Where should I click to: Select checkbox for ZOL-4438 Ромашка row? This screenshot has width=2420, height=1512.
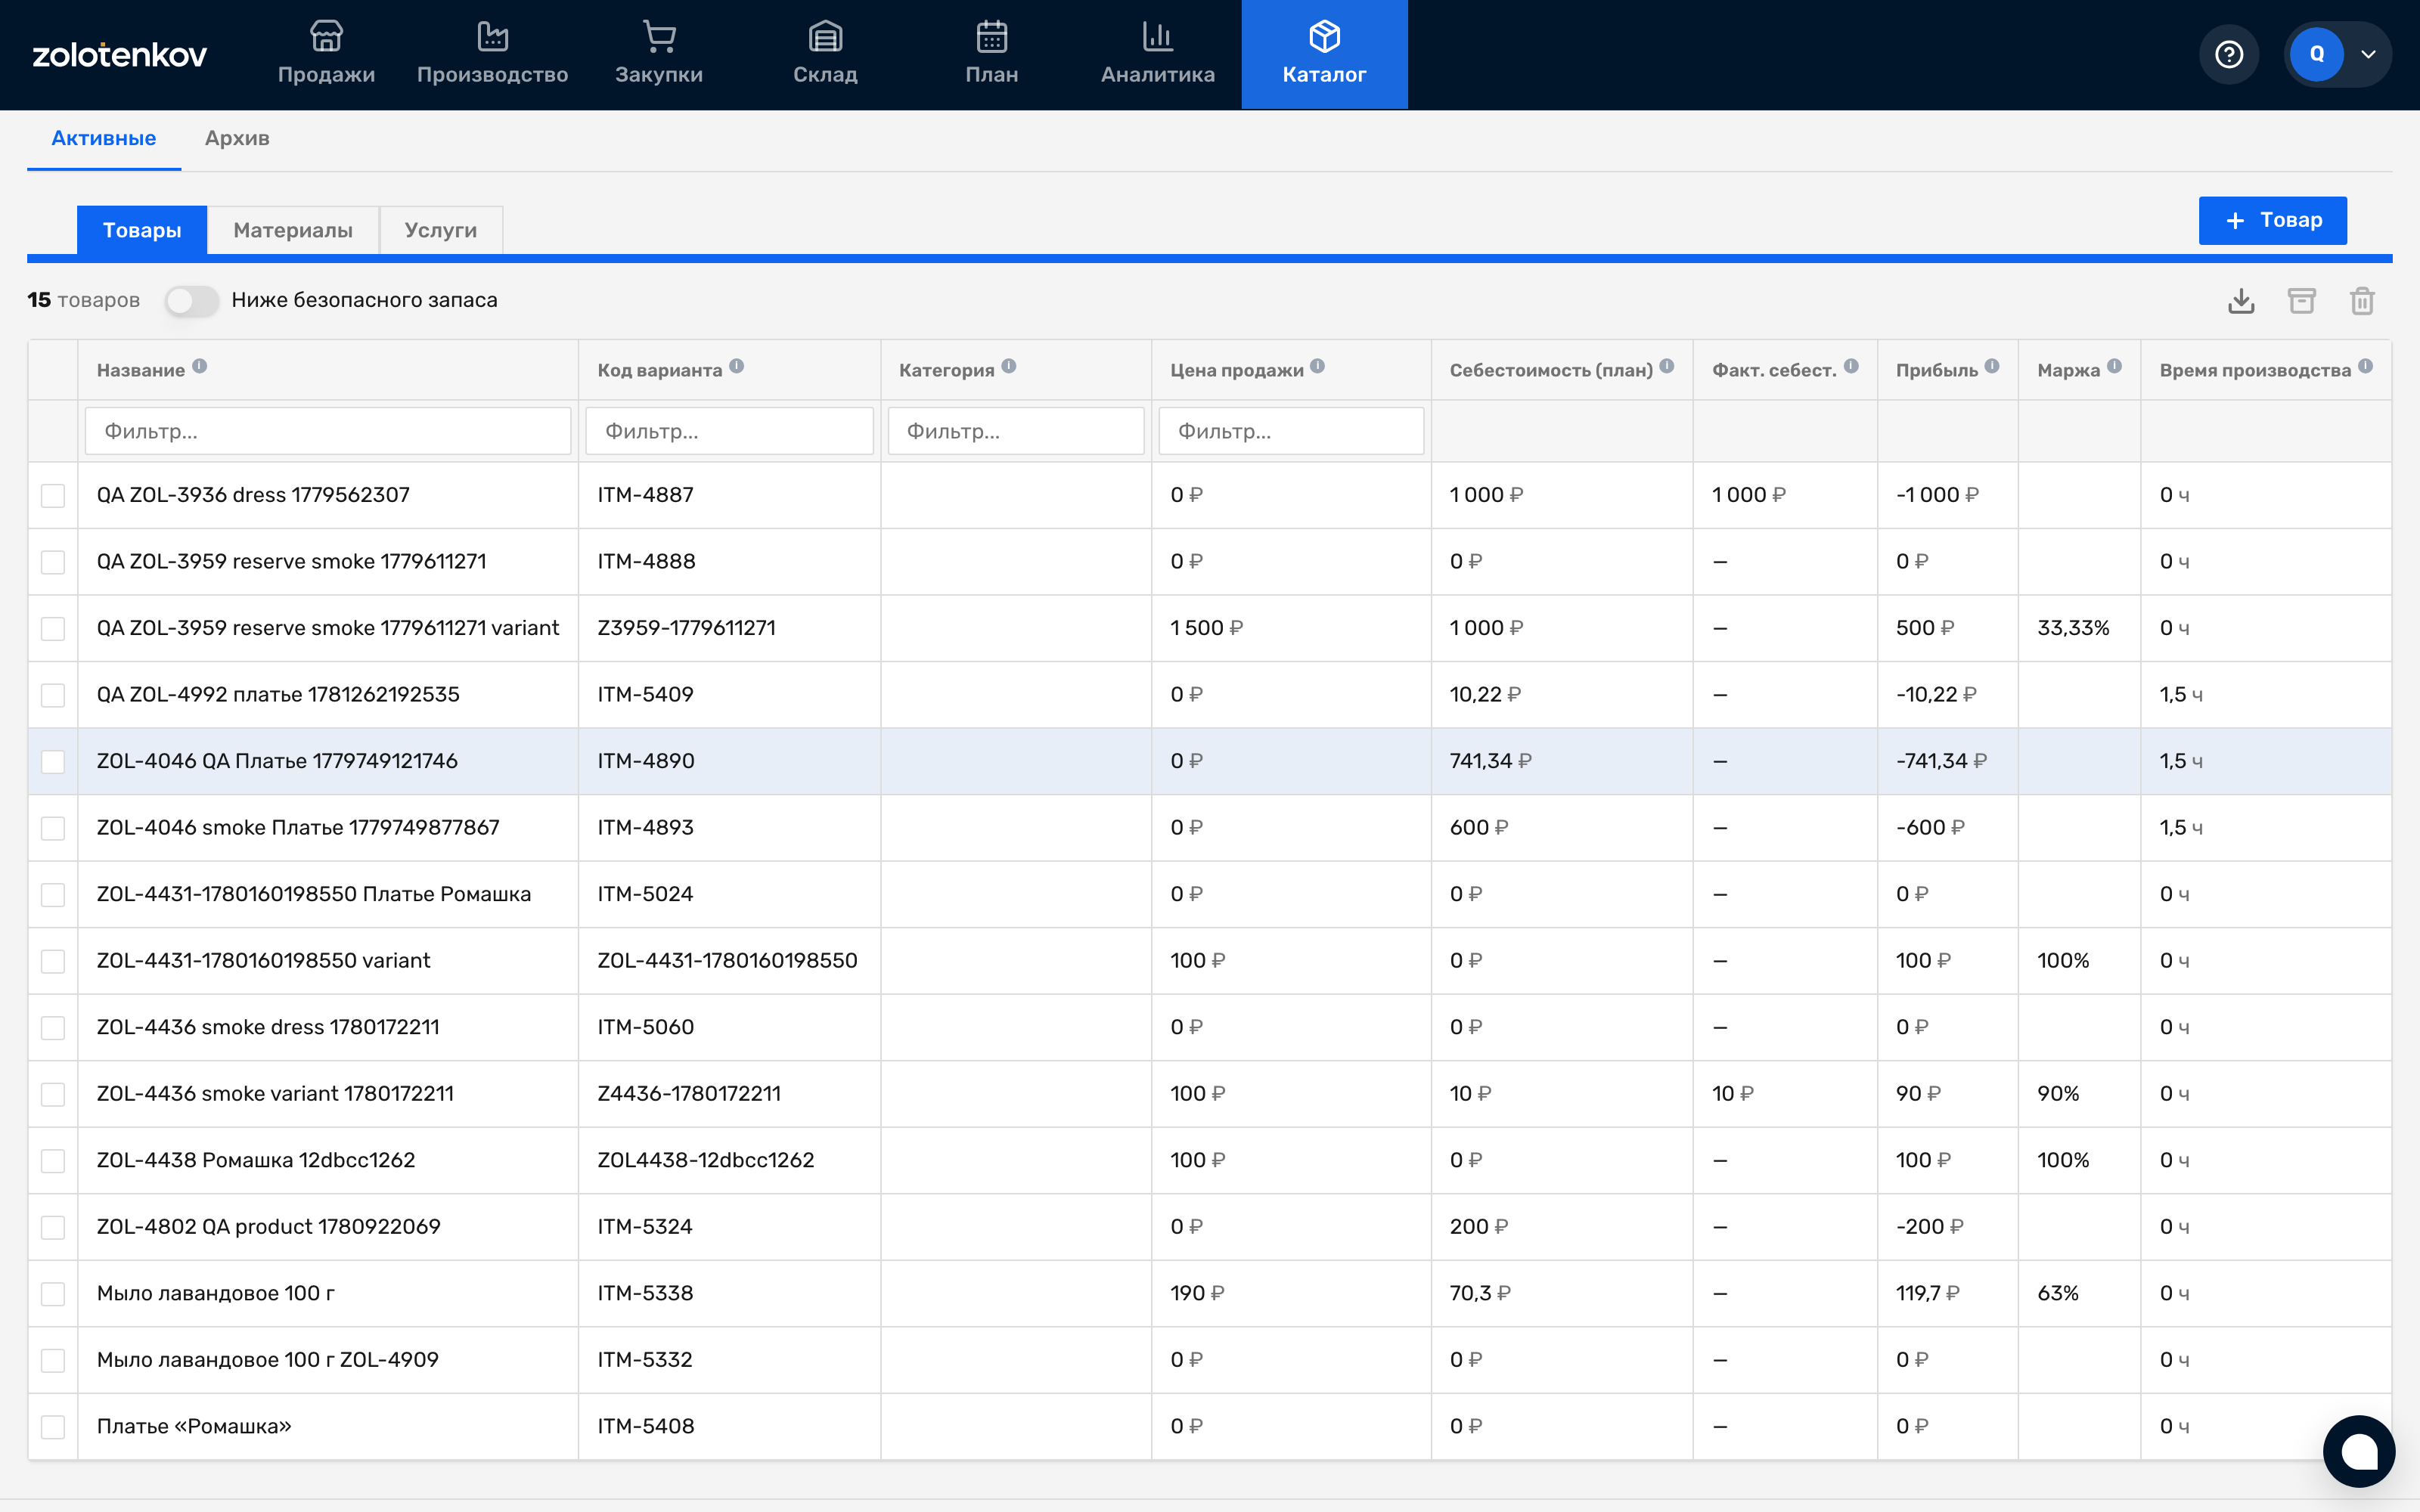53,1161
